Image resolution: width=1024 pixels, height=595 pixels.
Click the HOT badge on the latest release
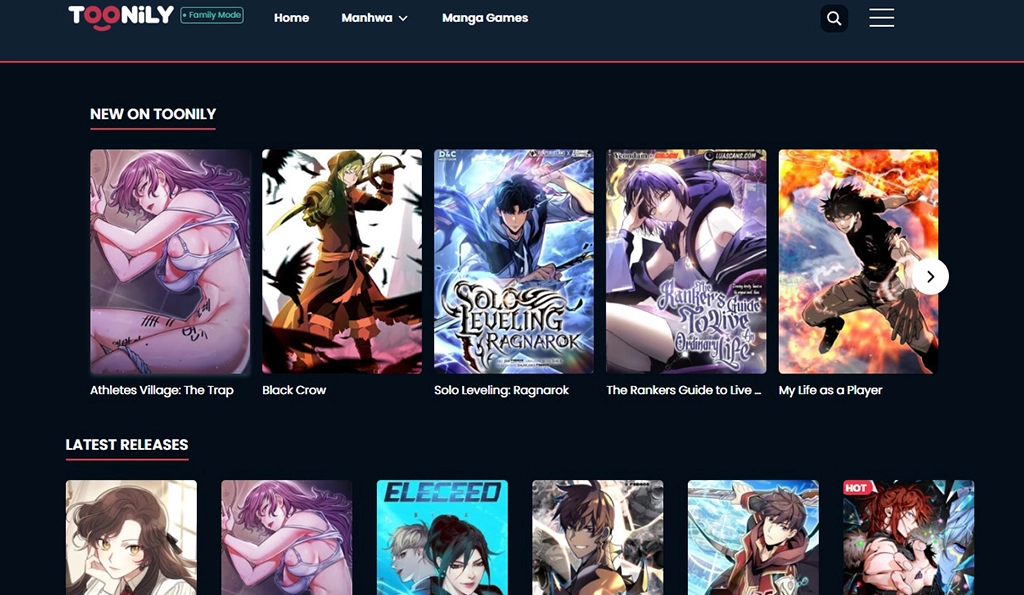856,488
